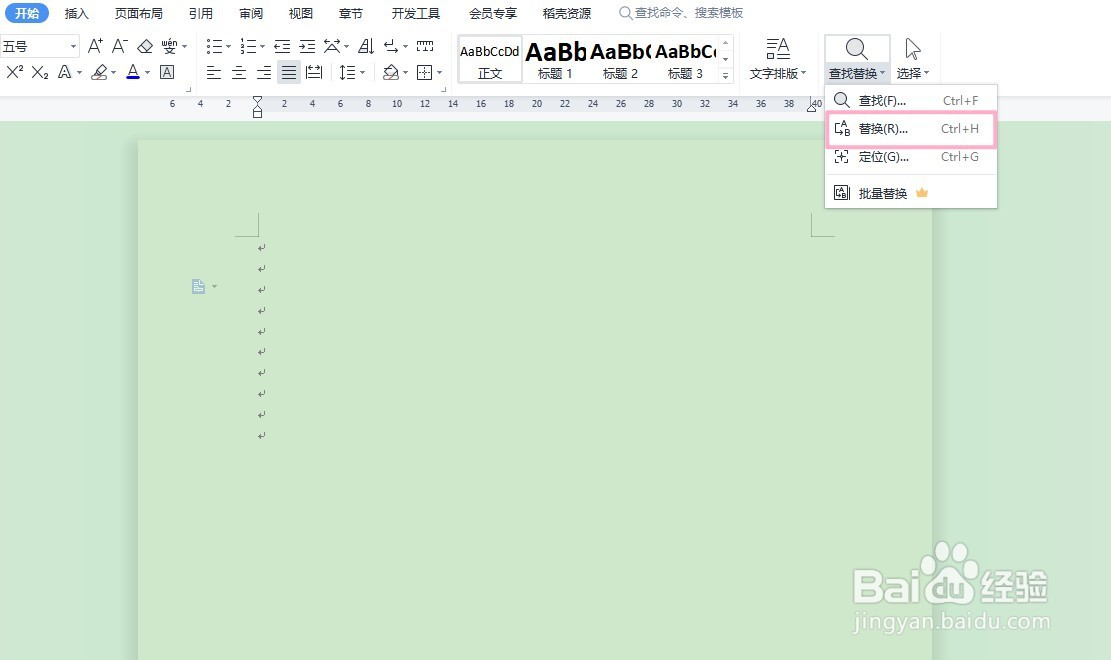The image size is (1111, 660).
Task: Apply the 标题 2 style
Action: tap(620, 60)
